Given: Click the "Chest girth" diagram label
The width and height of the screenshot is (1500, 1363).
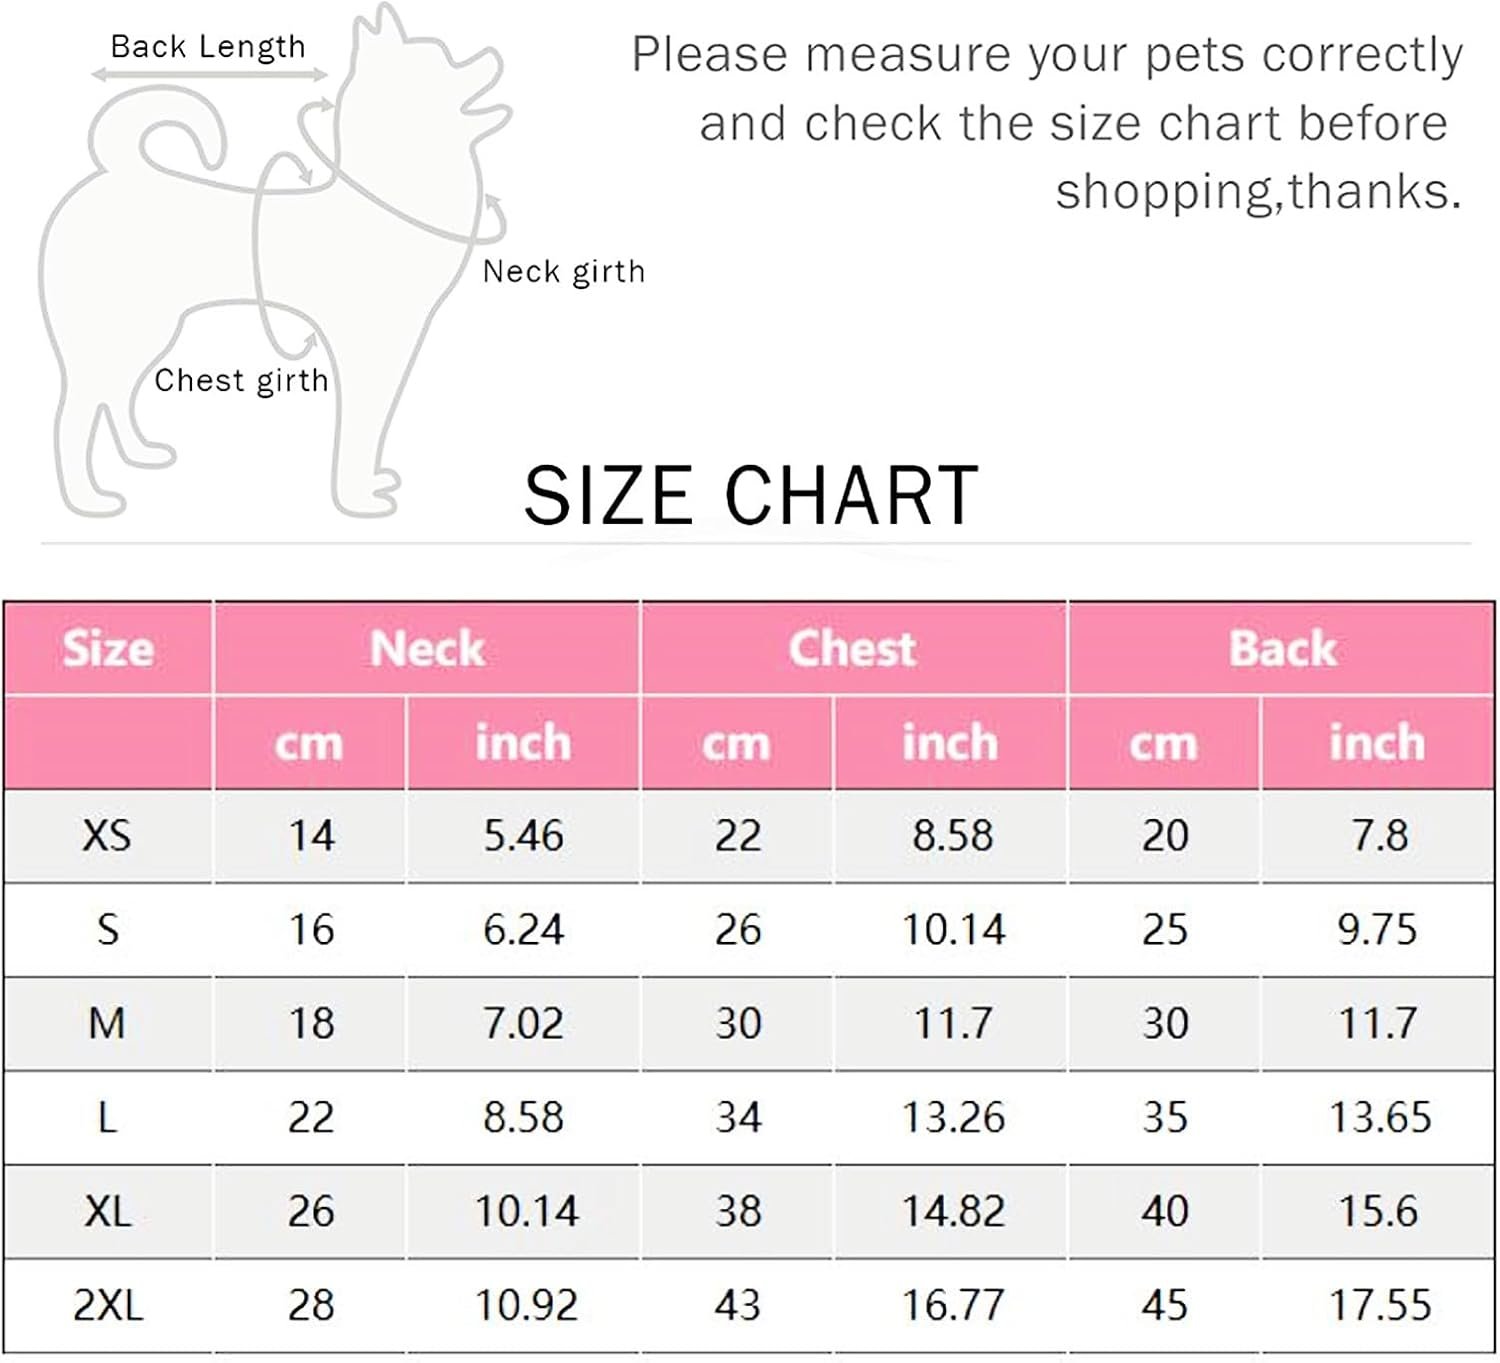Looking at the screenshot, I should tap(241, 380).
